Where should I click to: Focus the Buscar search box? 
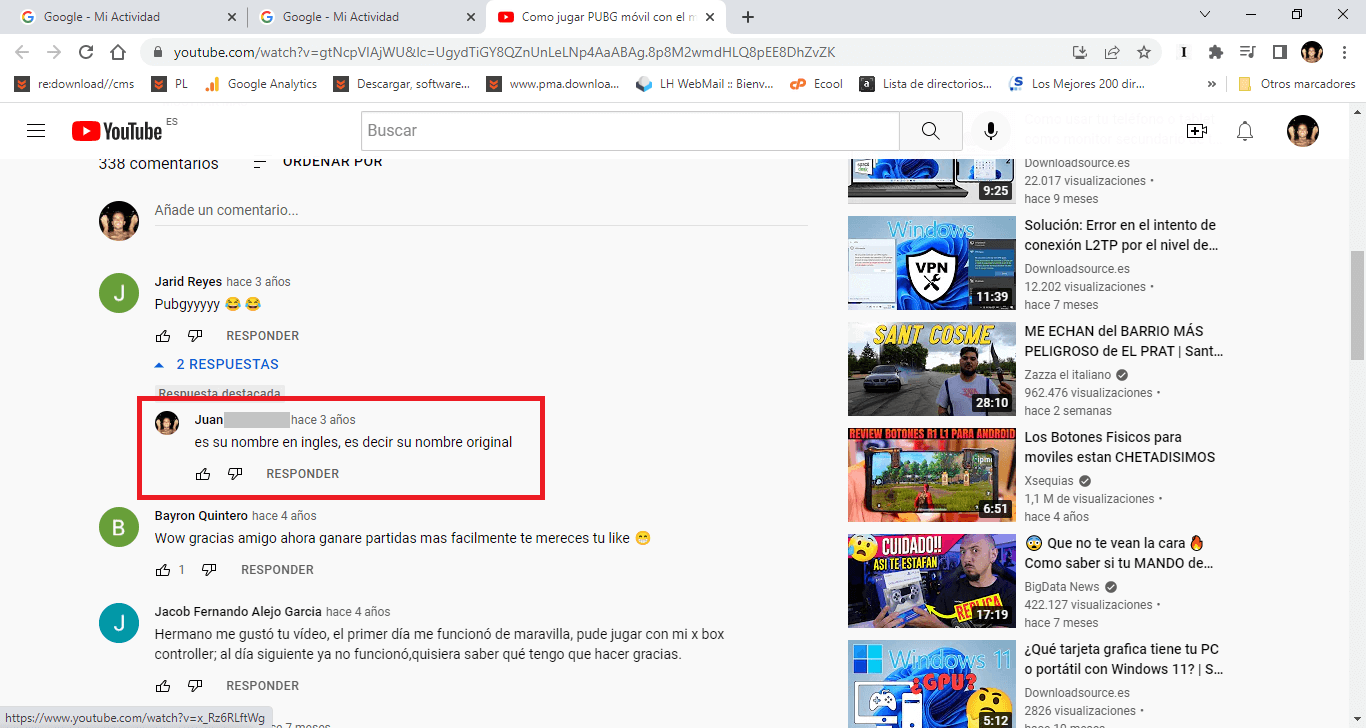click(x=630, y=131)
